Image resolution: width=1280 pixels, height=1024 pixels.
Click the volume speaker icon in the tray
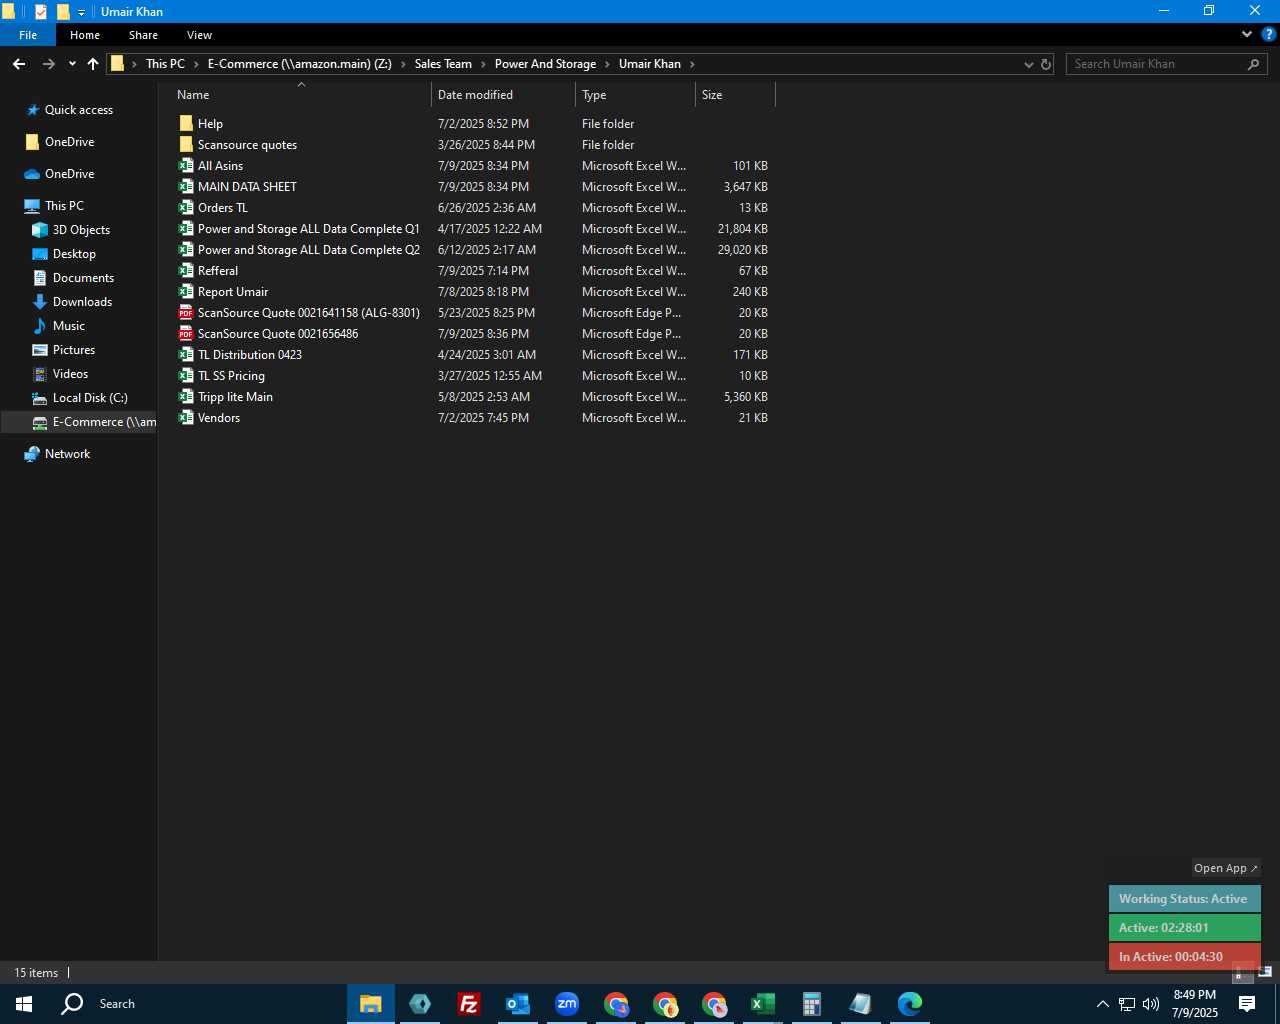(x=1151, y=1004)
